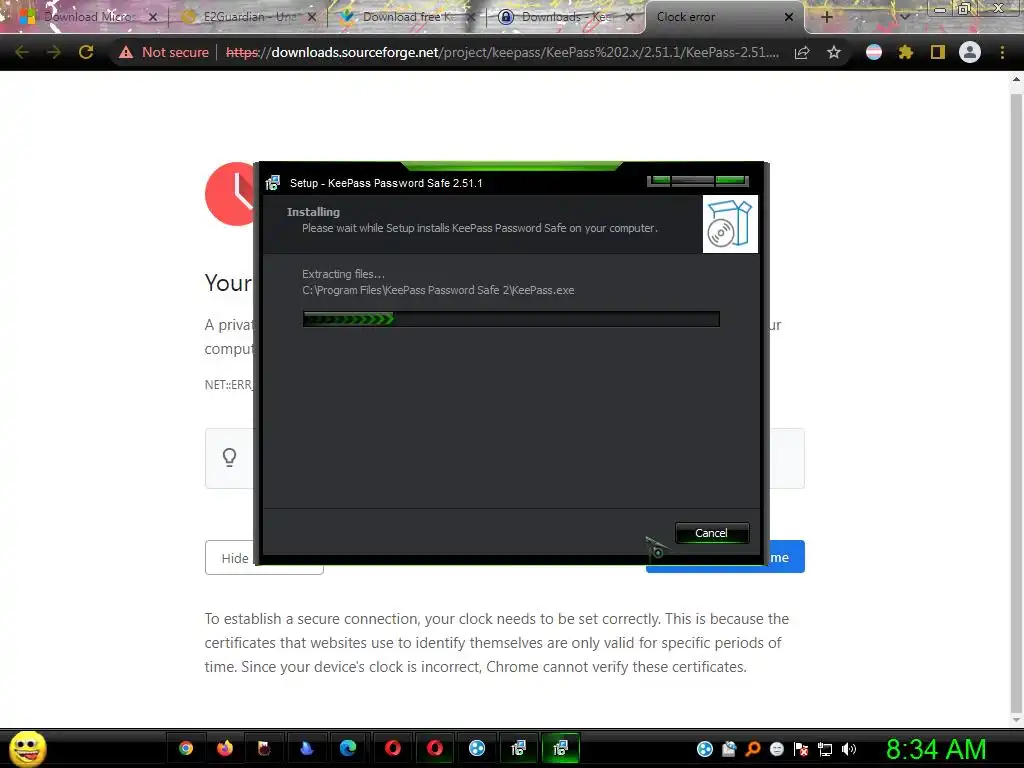Click the non-highlighted setup installer taskbar icon
This screenshot has width=1024, height=768.
[519, 748]
